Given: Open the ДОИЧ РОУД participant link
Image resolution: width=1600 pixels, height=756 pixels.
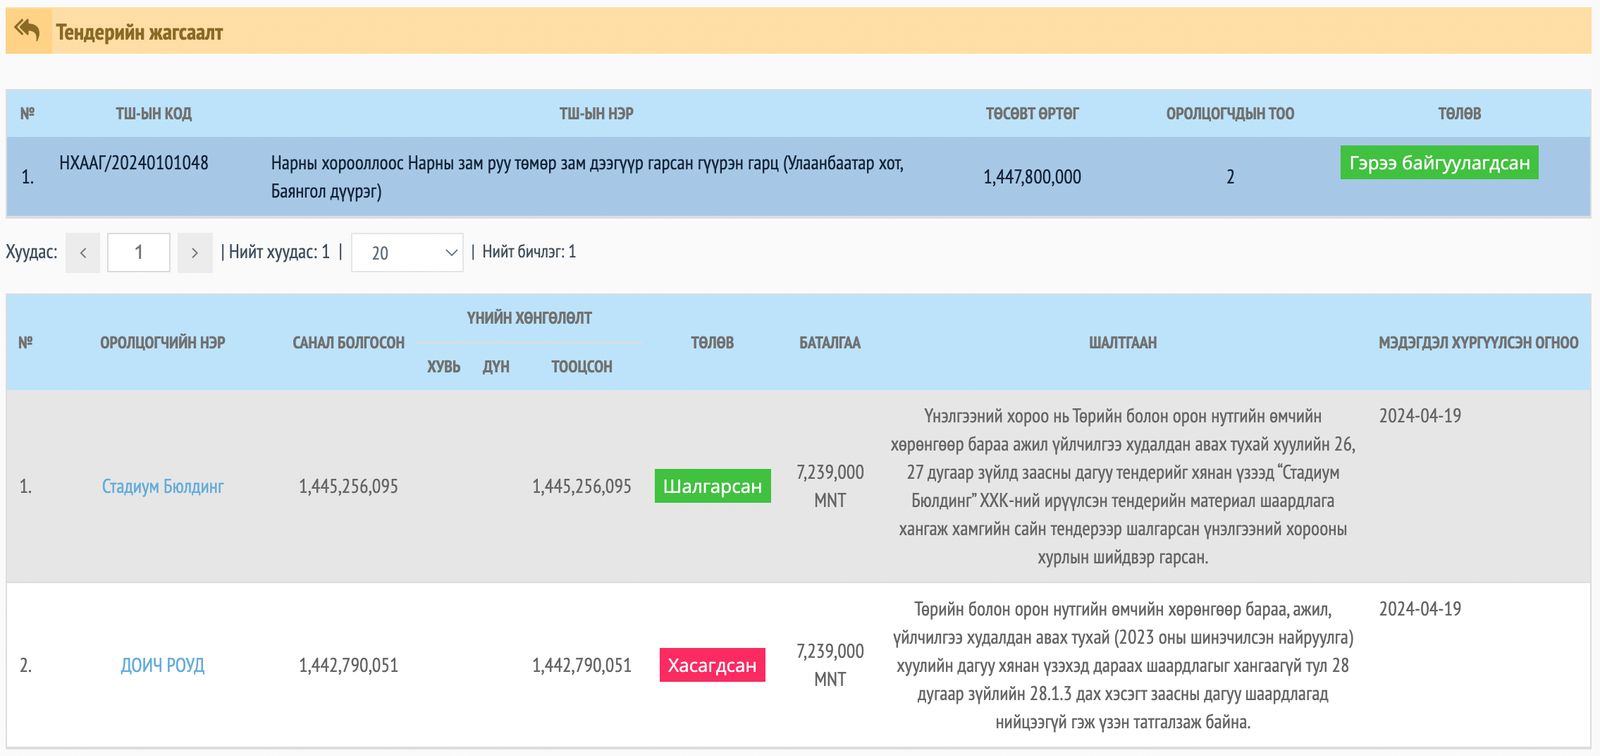Looking at the screenshot, I should pyautogui.click(x=163, y=666).
